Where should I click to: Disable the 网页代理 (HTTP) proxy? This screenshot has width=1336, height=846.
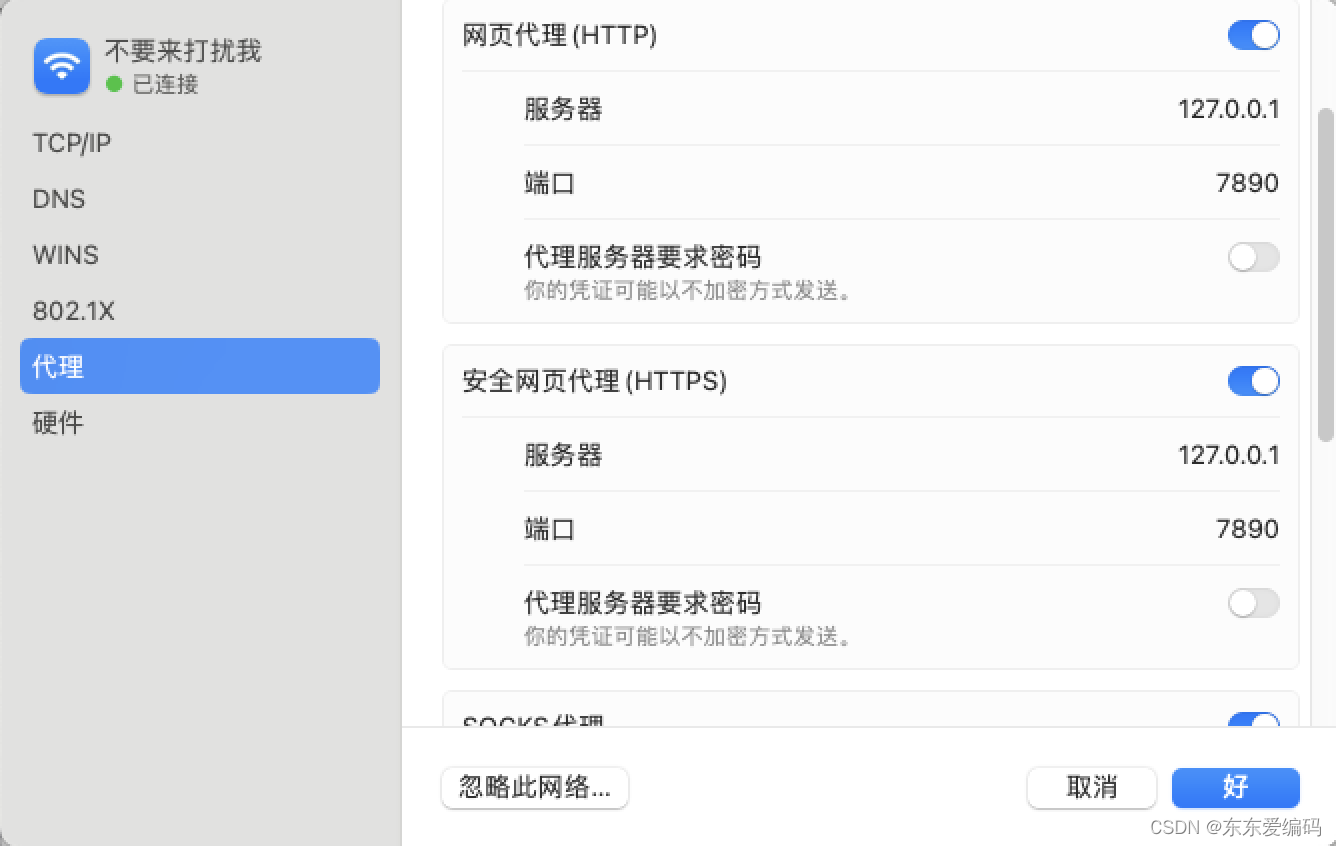tap(1253, 35)
